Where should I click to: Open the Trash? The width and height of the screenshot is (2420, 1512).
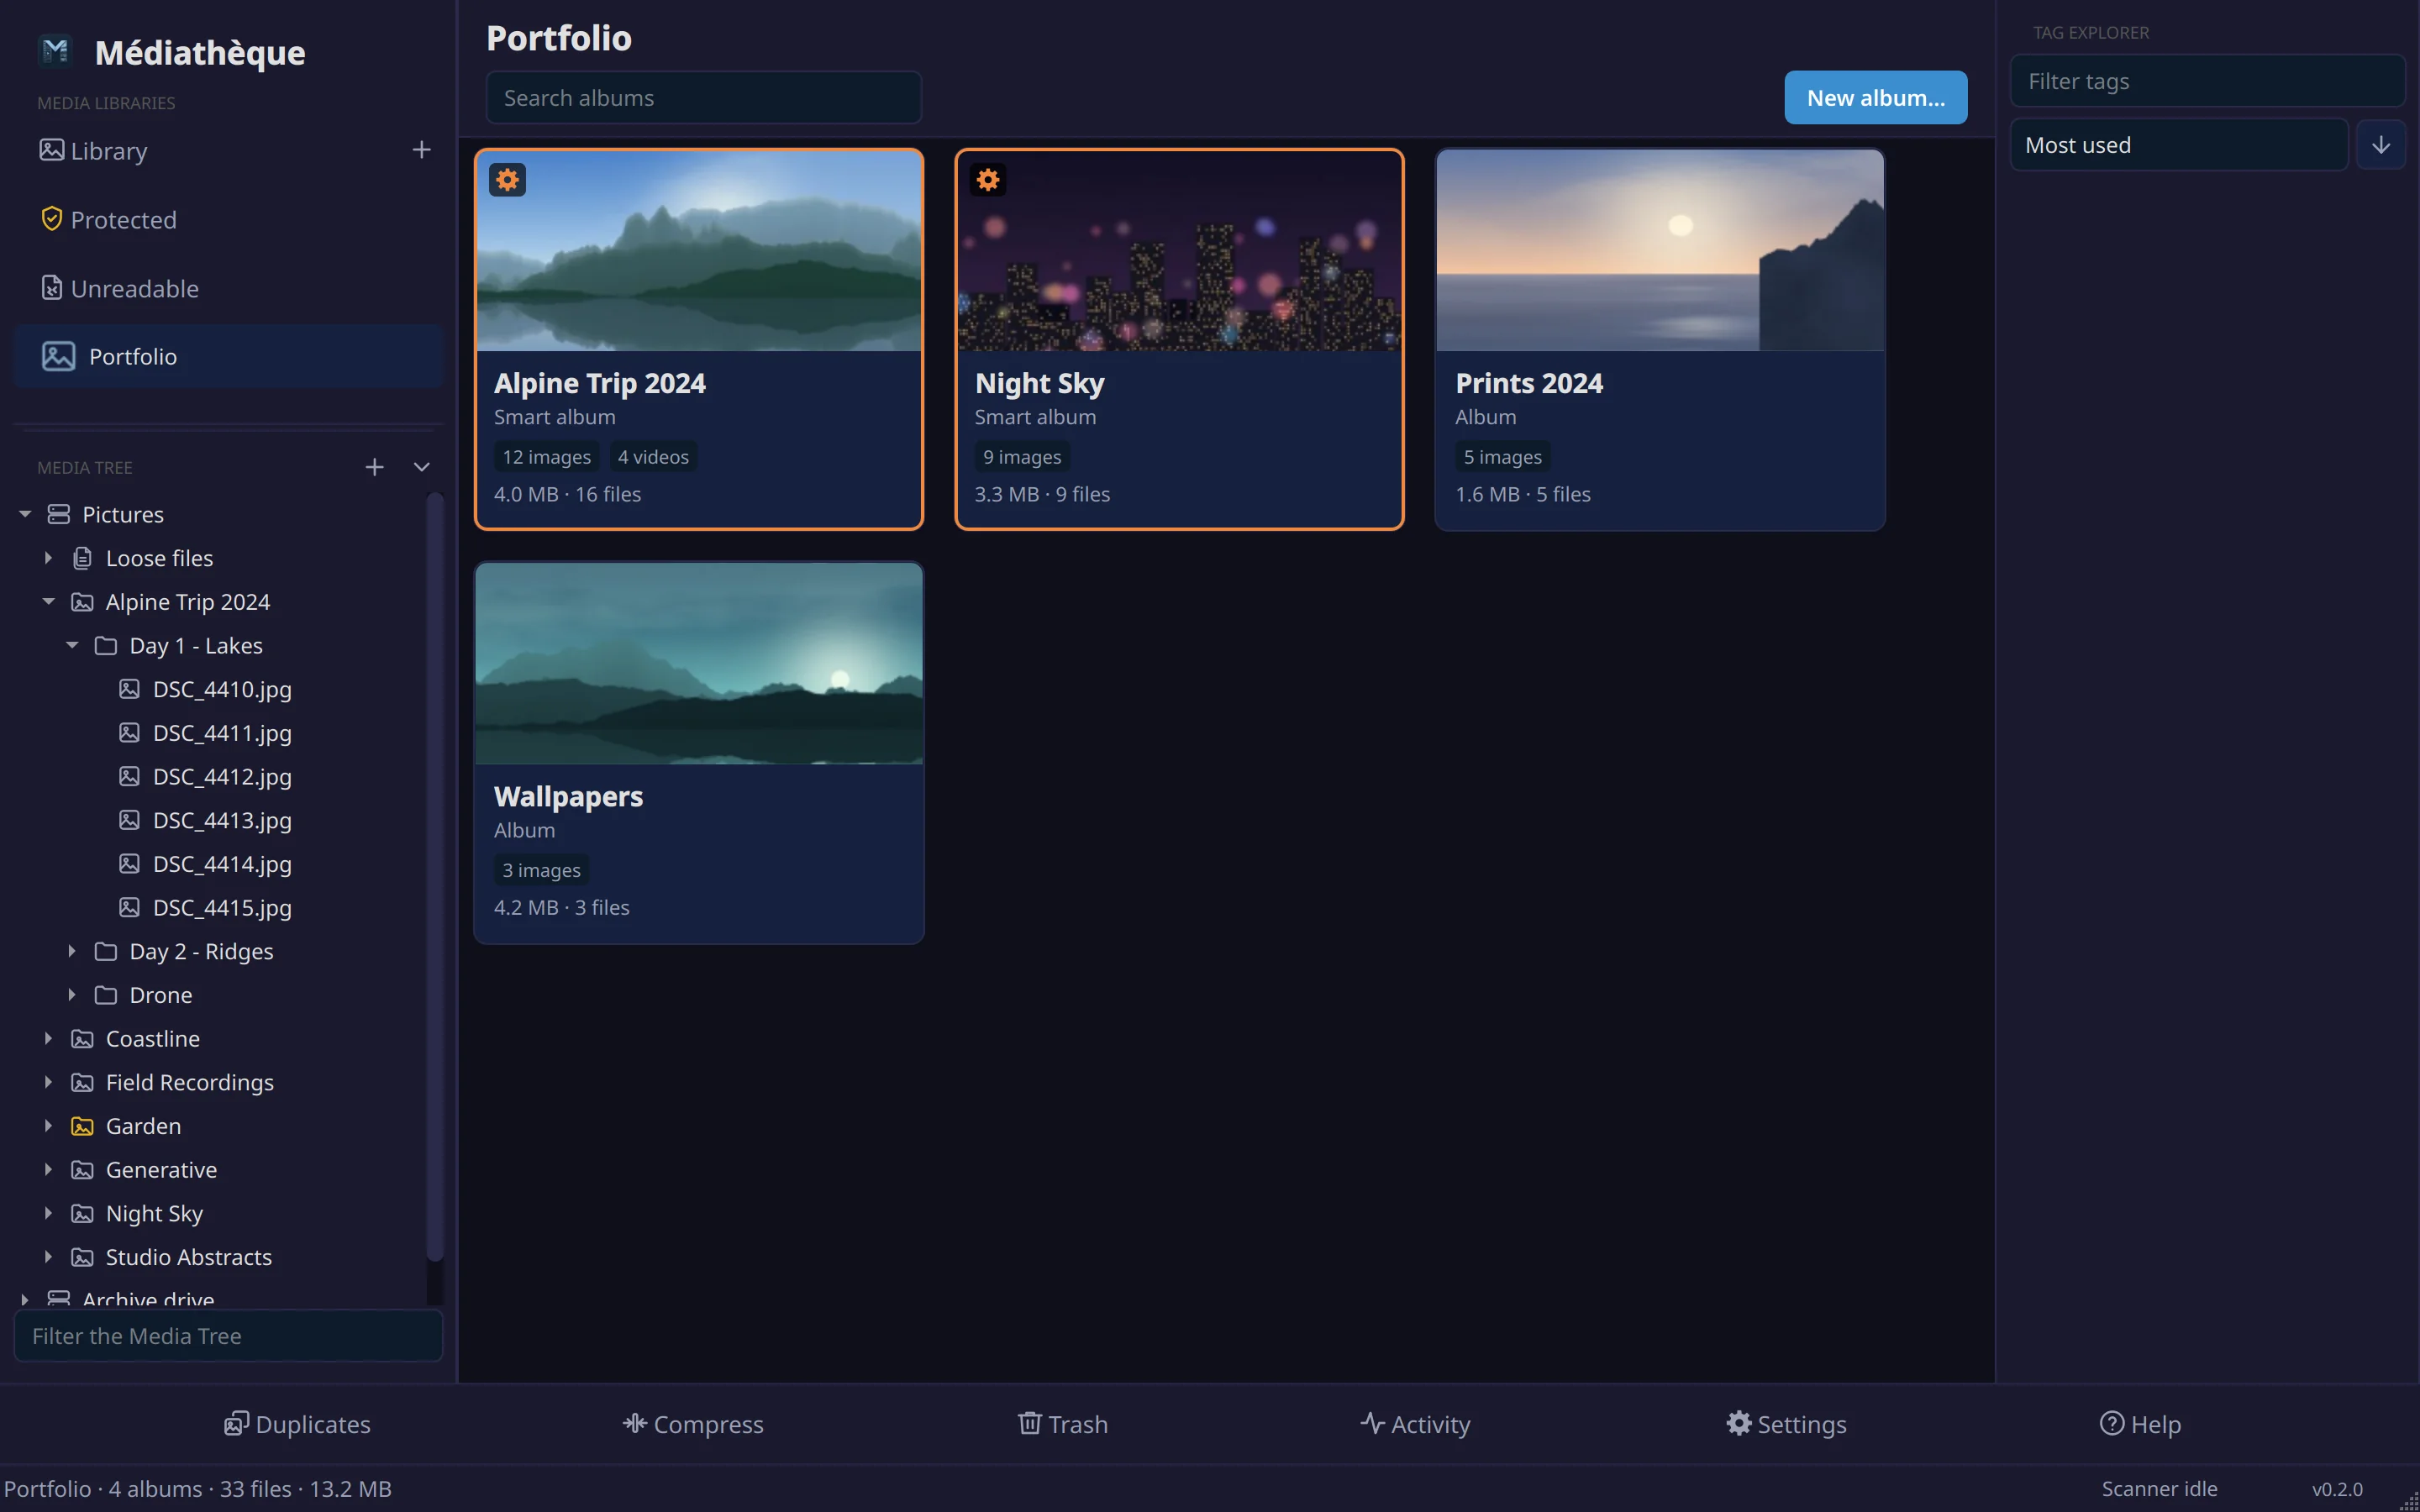(1062, 1424)
